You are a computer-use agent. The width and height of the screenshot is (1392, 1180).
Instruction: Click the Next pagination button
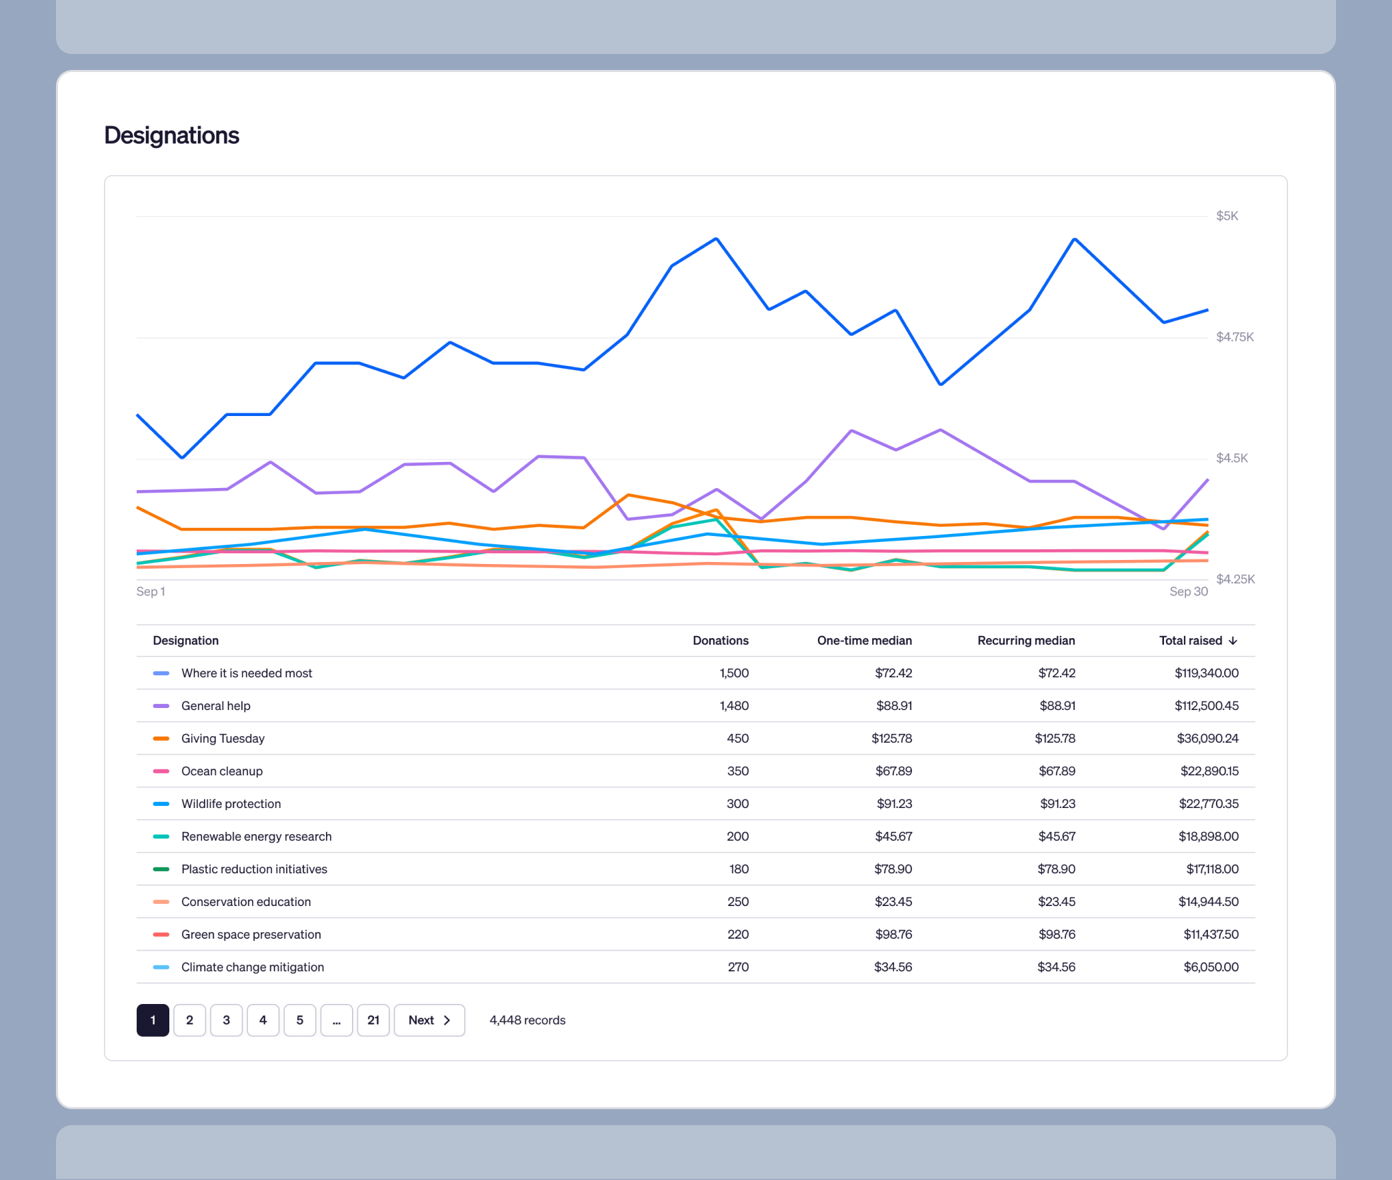point(429,1020)
